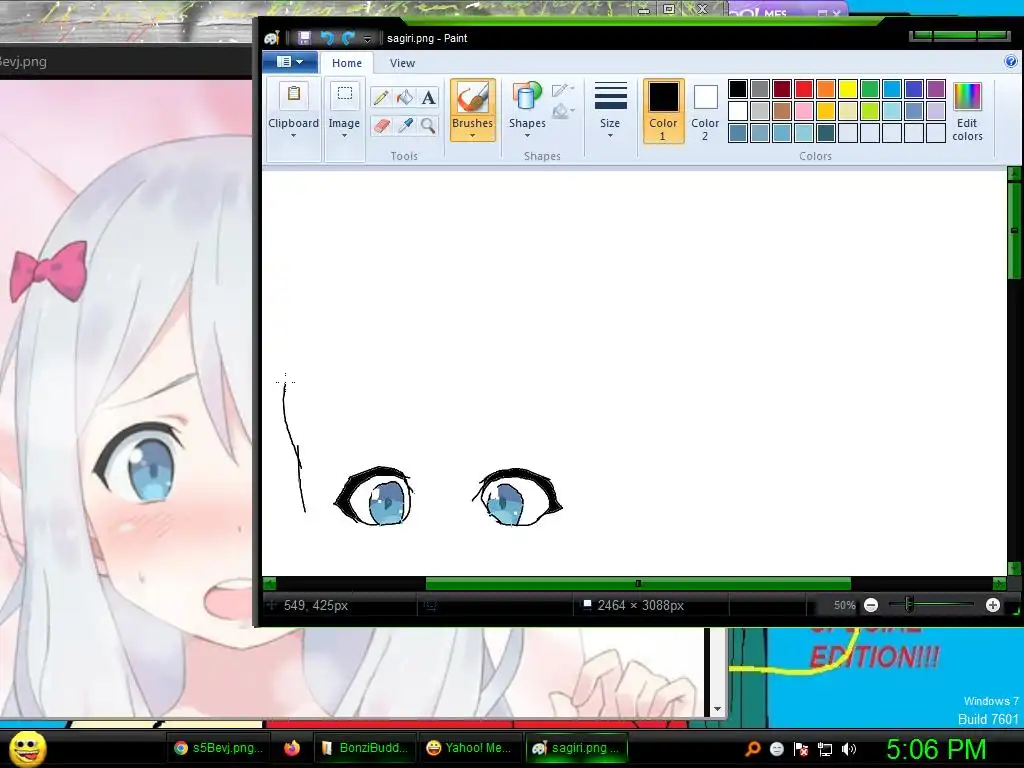Click the zoom in plus button

[993, 605]
